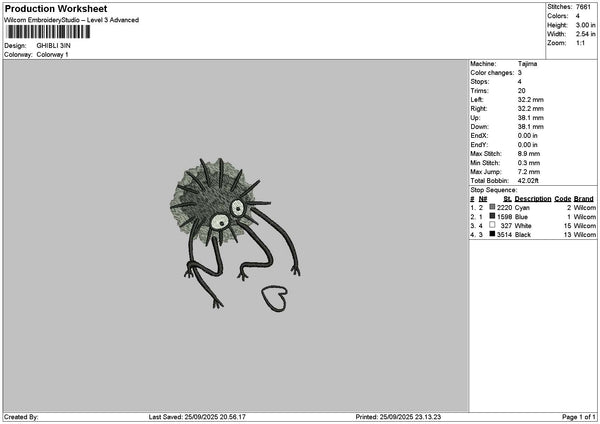Image resolution: width=600 pixels, height=424 pixels.
Task: Click the colorway value 'Colorway 1'
Action: click(x=52, y=55)
